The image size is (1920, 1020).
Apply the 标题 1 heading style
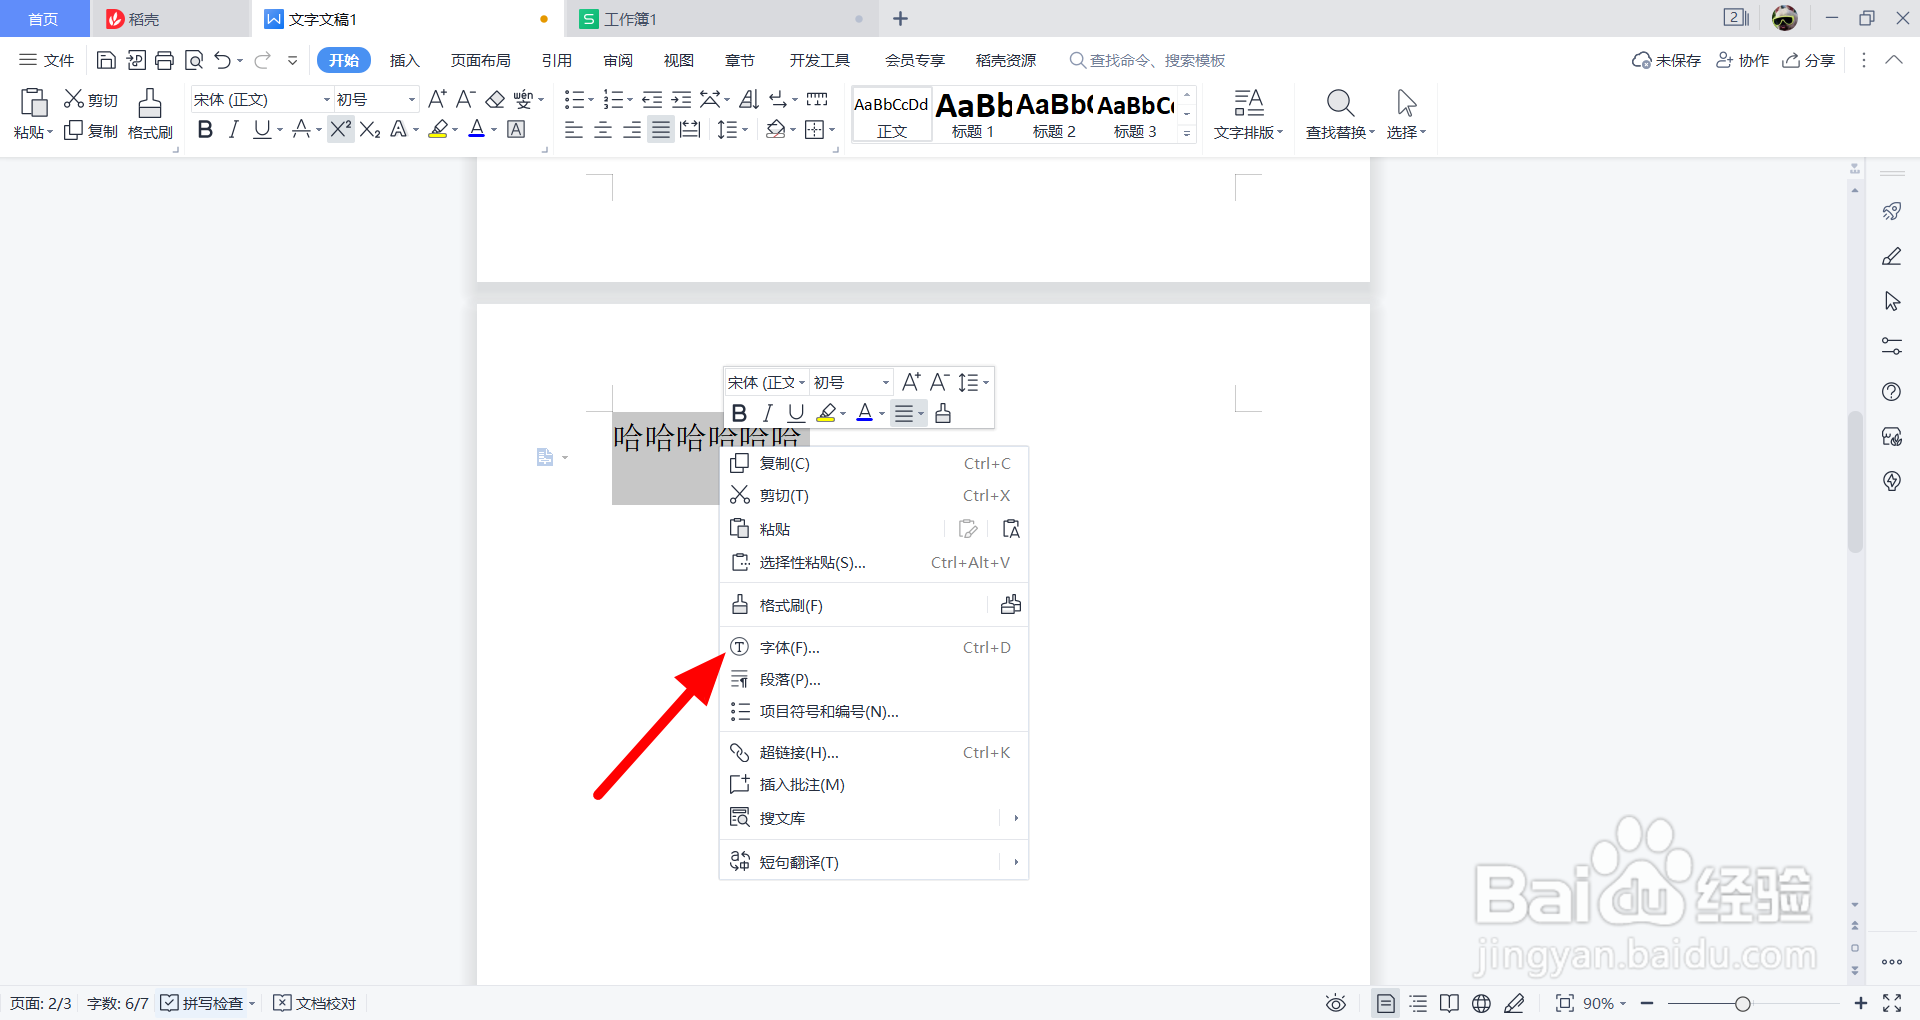[x=973, y=115]
